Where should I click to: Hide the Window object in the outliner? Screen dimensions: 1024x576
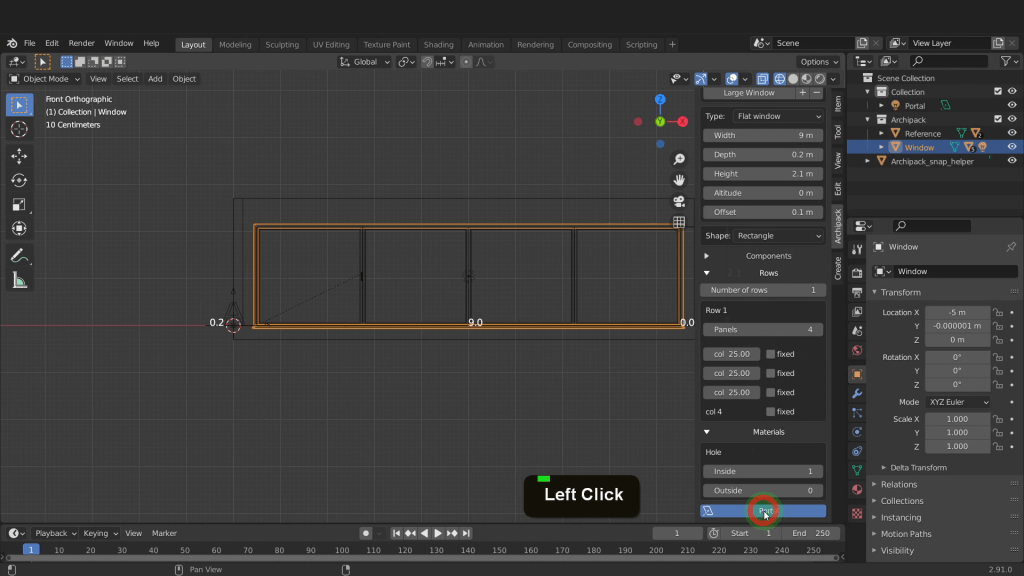pyautogui.click(x=1012, y=147)
